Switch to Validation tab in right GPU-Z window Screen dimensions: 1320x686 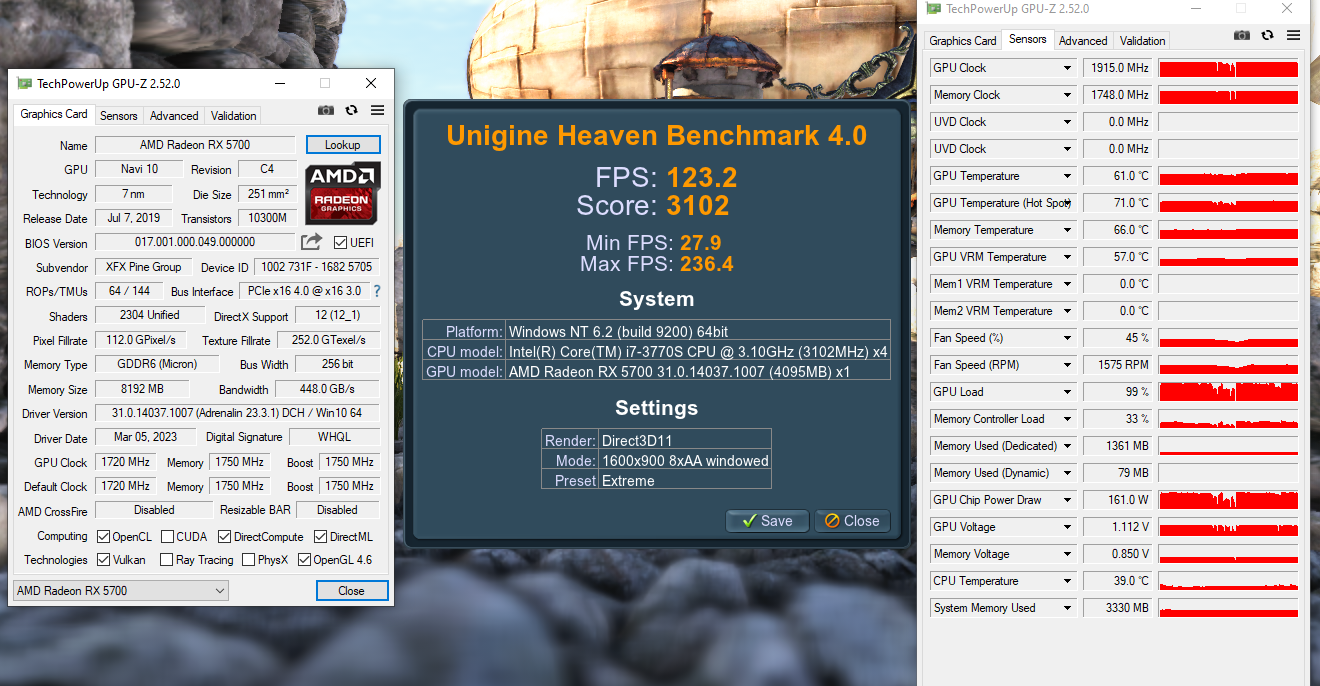(x=1142, y=41)
